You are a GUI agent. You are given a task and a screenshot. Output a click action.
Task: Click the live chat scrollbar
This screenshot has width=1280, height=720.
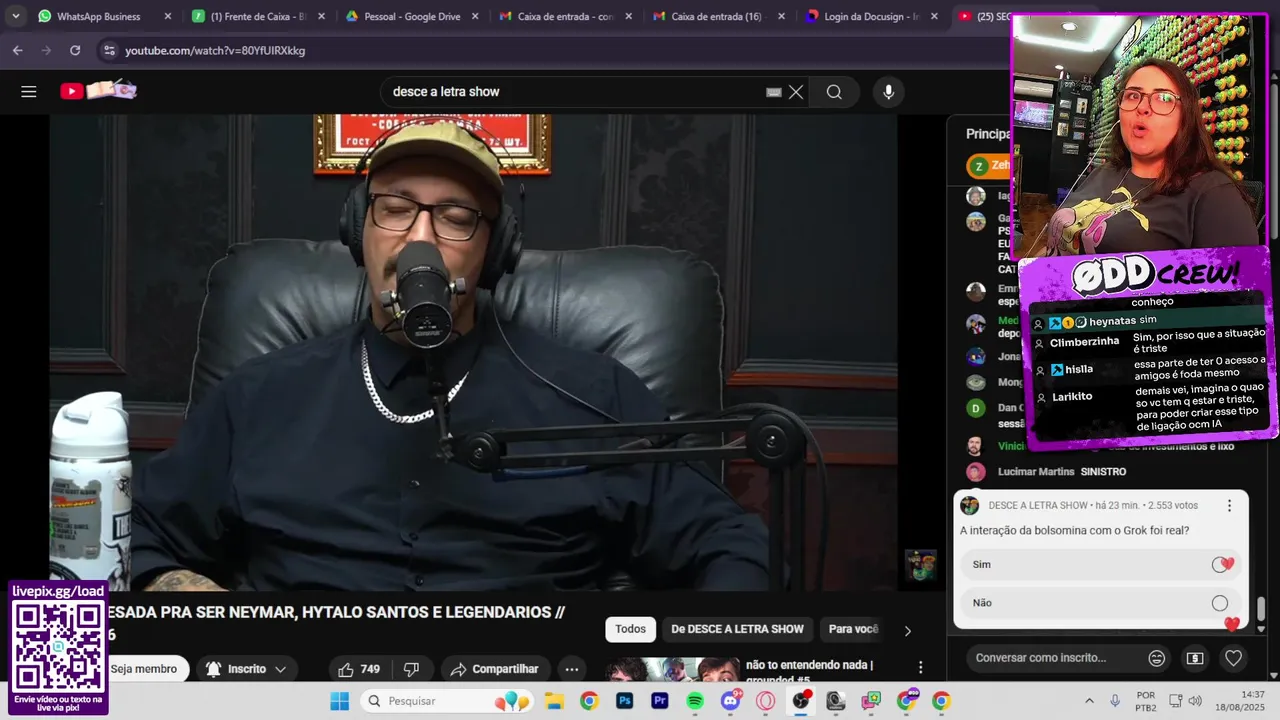(x=1261, y=608)
